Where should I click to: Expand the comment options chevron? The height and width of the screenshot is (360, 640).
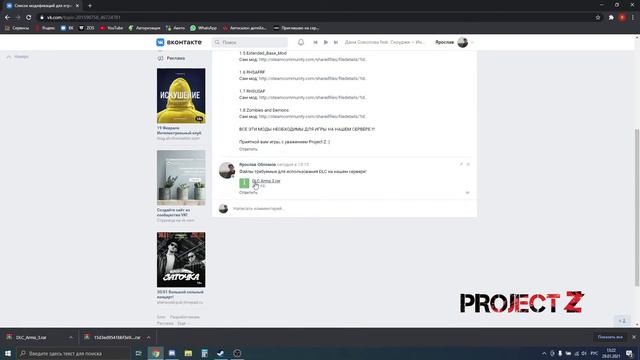[467, 193]
